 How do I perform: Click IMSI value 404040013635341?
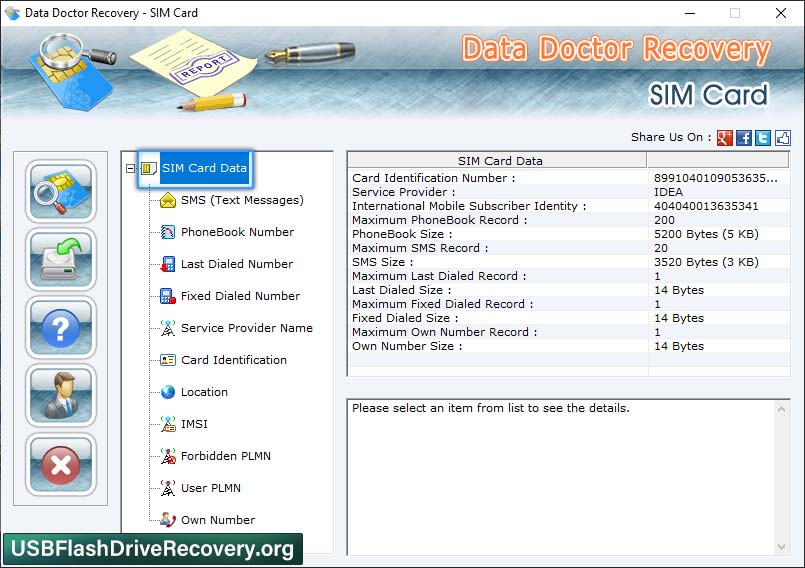(x=706, y=206)
